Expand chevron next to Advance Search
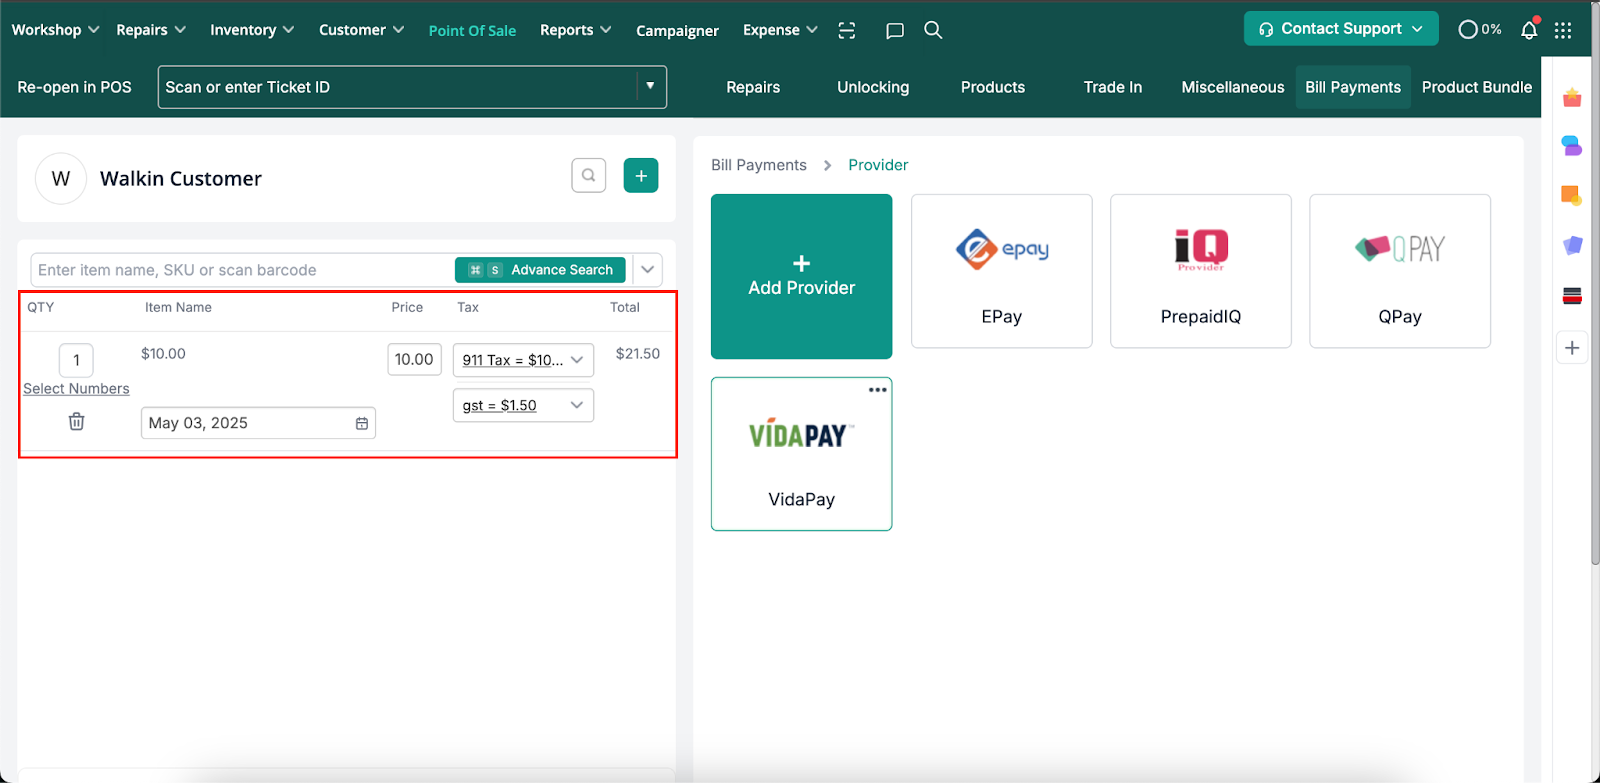Screen dimensions: 1600x783 click(x=648, y=270)
